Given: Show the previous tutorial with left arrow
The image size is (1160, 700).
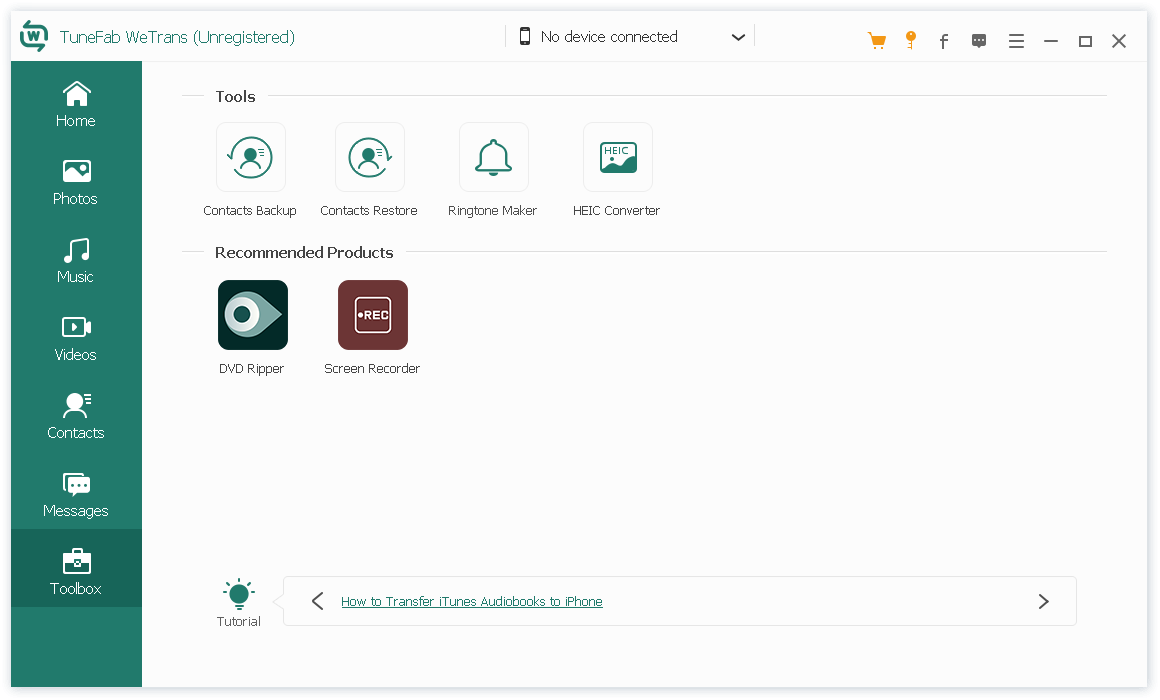Looking at the screenshot, I should [318, 601].
